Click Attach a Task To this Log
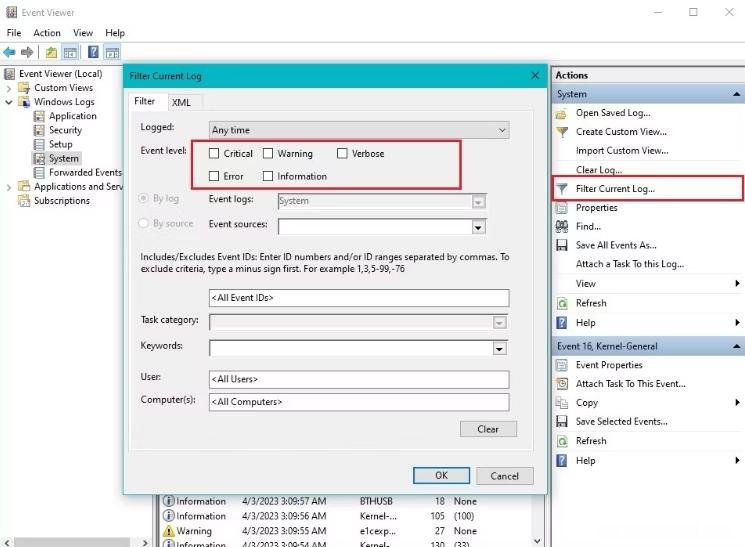 click(x=630, y=264)
